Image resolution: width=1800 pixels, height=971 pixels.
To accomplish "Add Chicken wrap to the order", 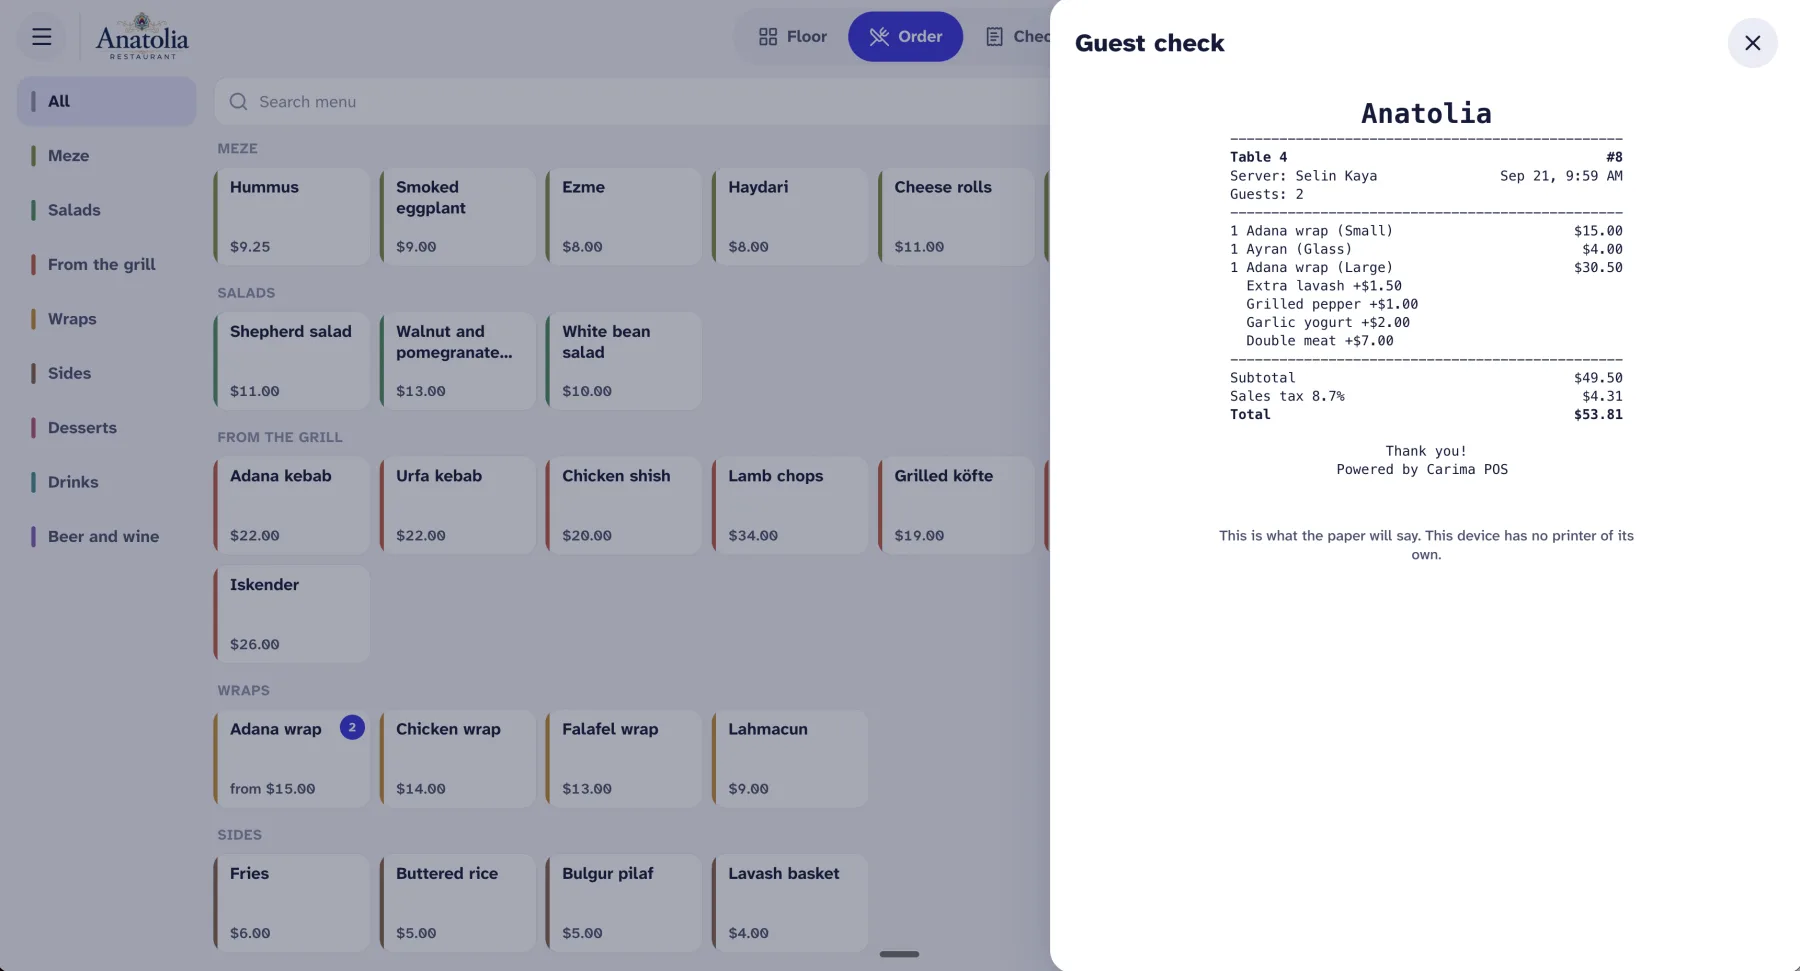I will pos(458,759).
